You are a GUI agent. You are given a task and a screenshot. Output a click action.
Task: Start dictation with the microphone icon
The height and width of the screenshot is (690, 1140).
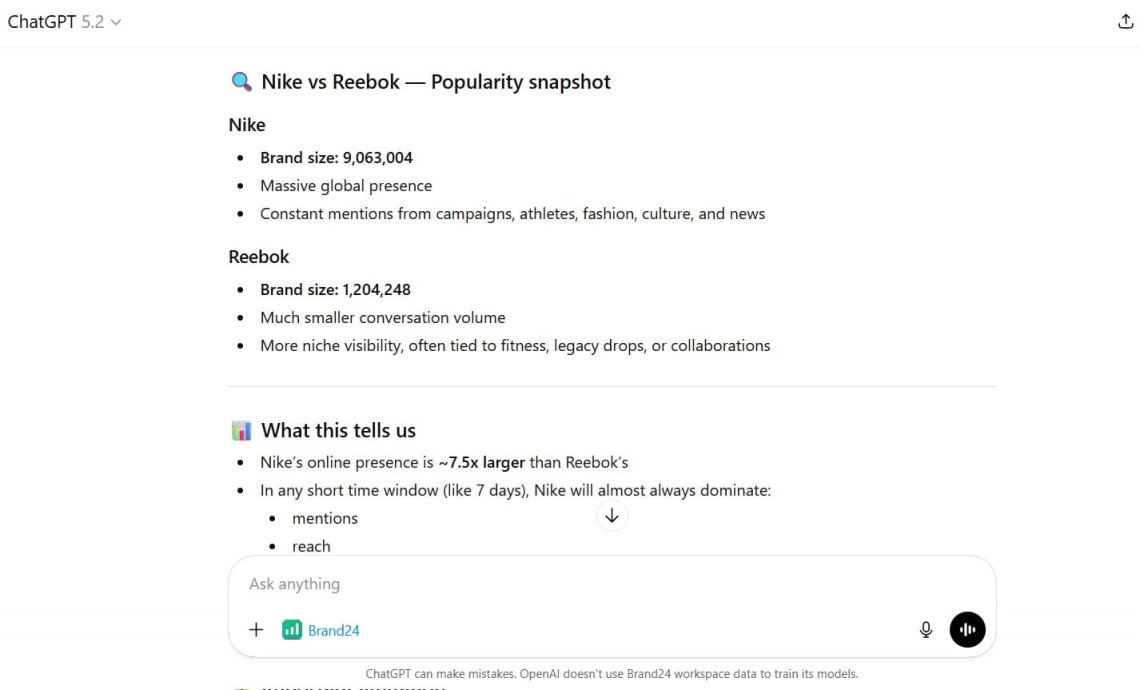(x=926, y=630)
